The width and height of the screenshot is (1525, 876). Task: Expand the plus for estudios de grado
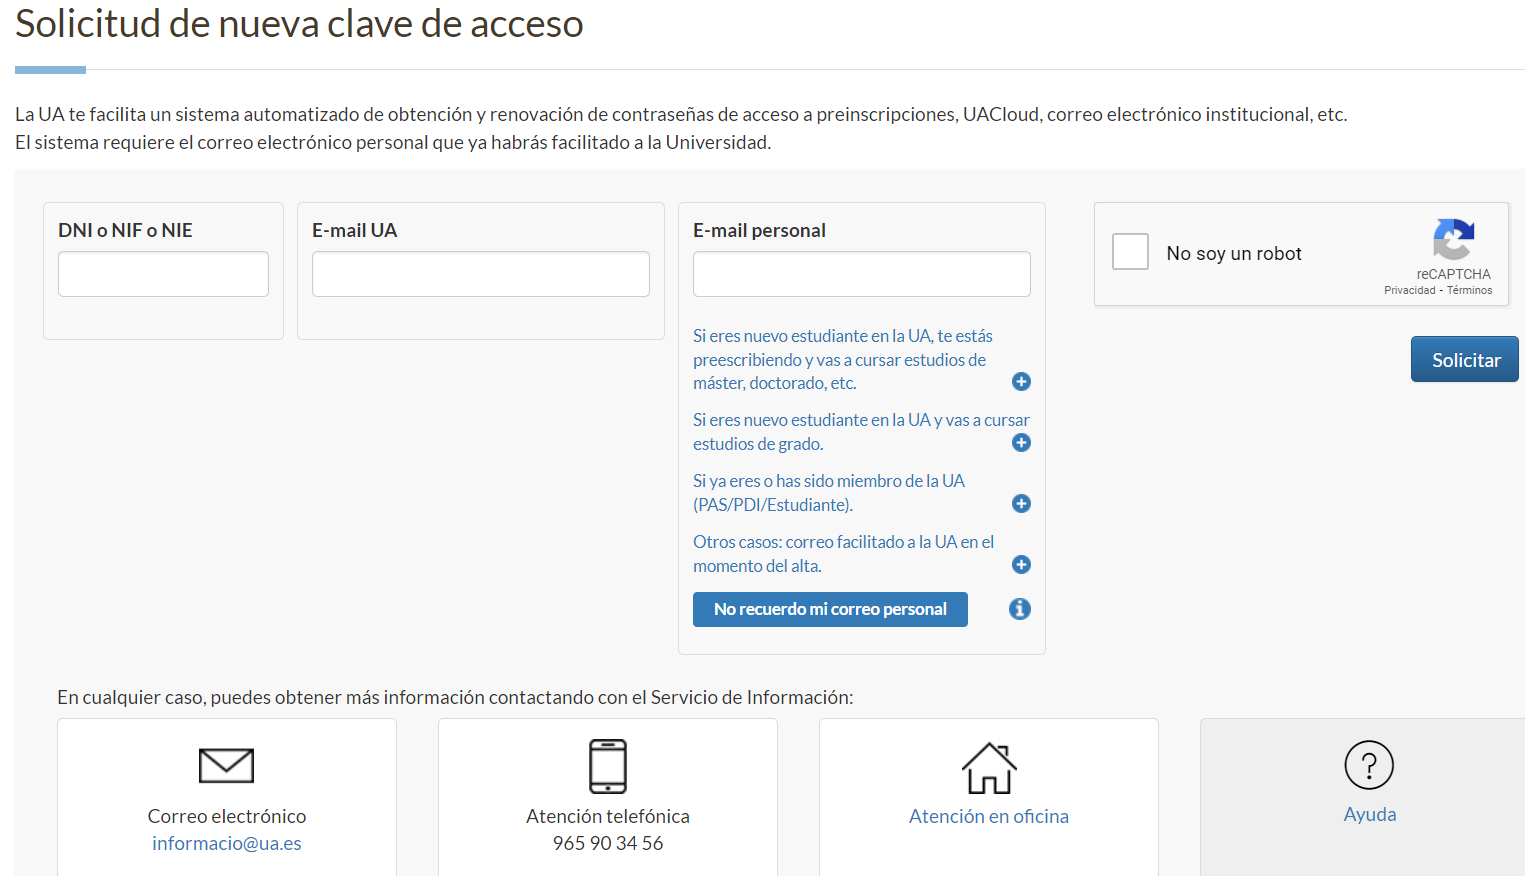[1021, 443]
